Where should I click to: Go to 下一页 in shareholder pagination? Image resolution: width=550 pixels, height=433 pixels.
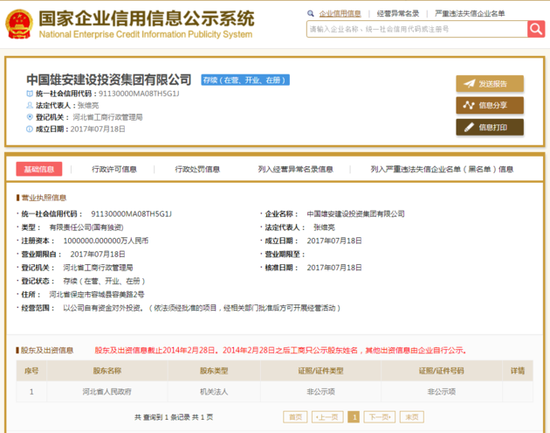tap(380, 417)
